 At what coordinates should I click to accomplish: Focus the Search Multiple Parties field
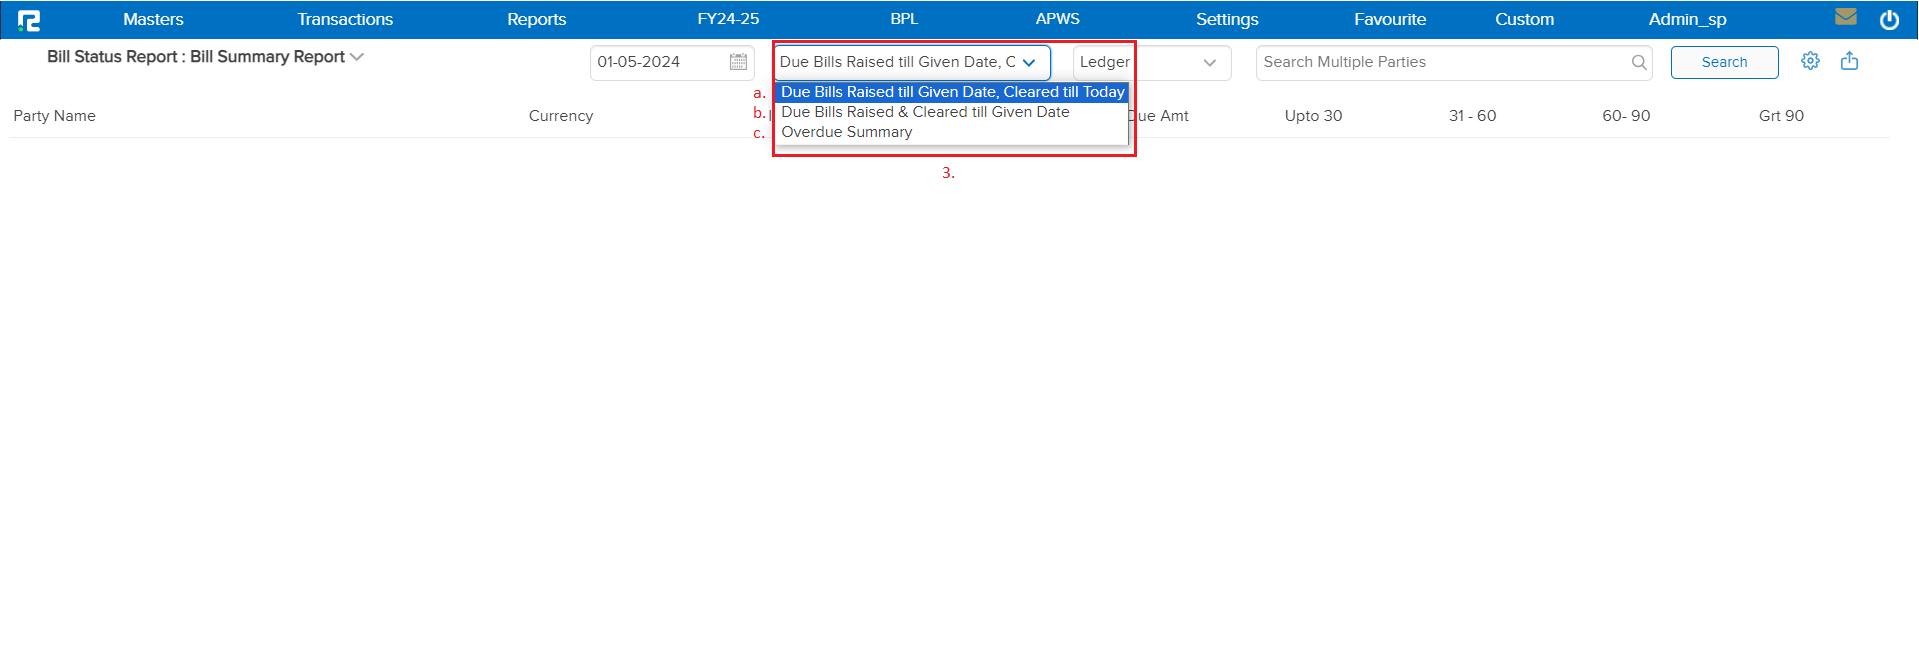(x=1440, y=62)
